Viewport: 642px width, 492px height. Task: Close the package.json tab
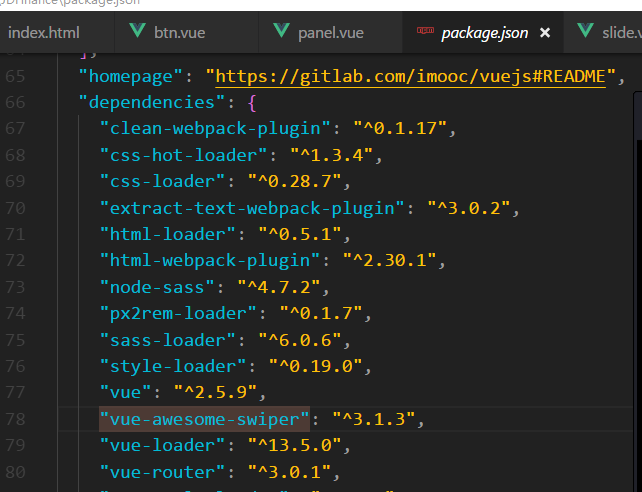click(x=545, y=33)
